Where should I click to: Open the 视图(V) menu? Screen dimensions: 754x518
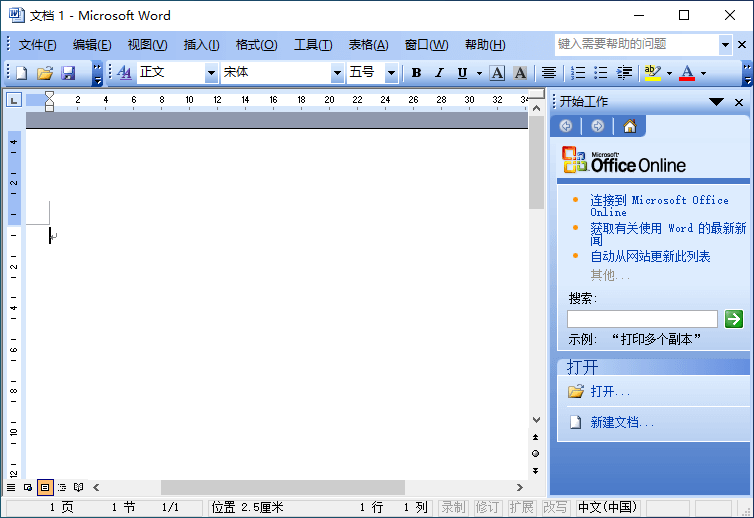point(147,45)
